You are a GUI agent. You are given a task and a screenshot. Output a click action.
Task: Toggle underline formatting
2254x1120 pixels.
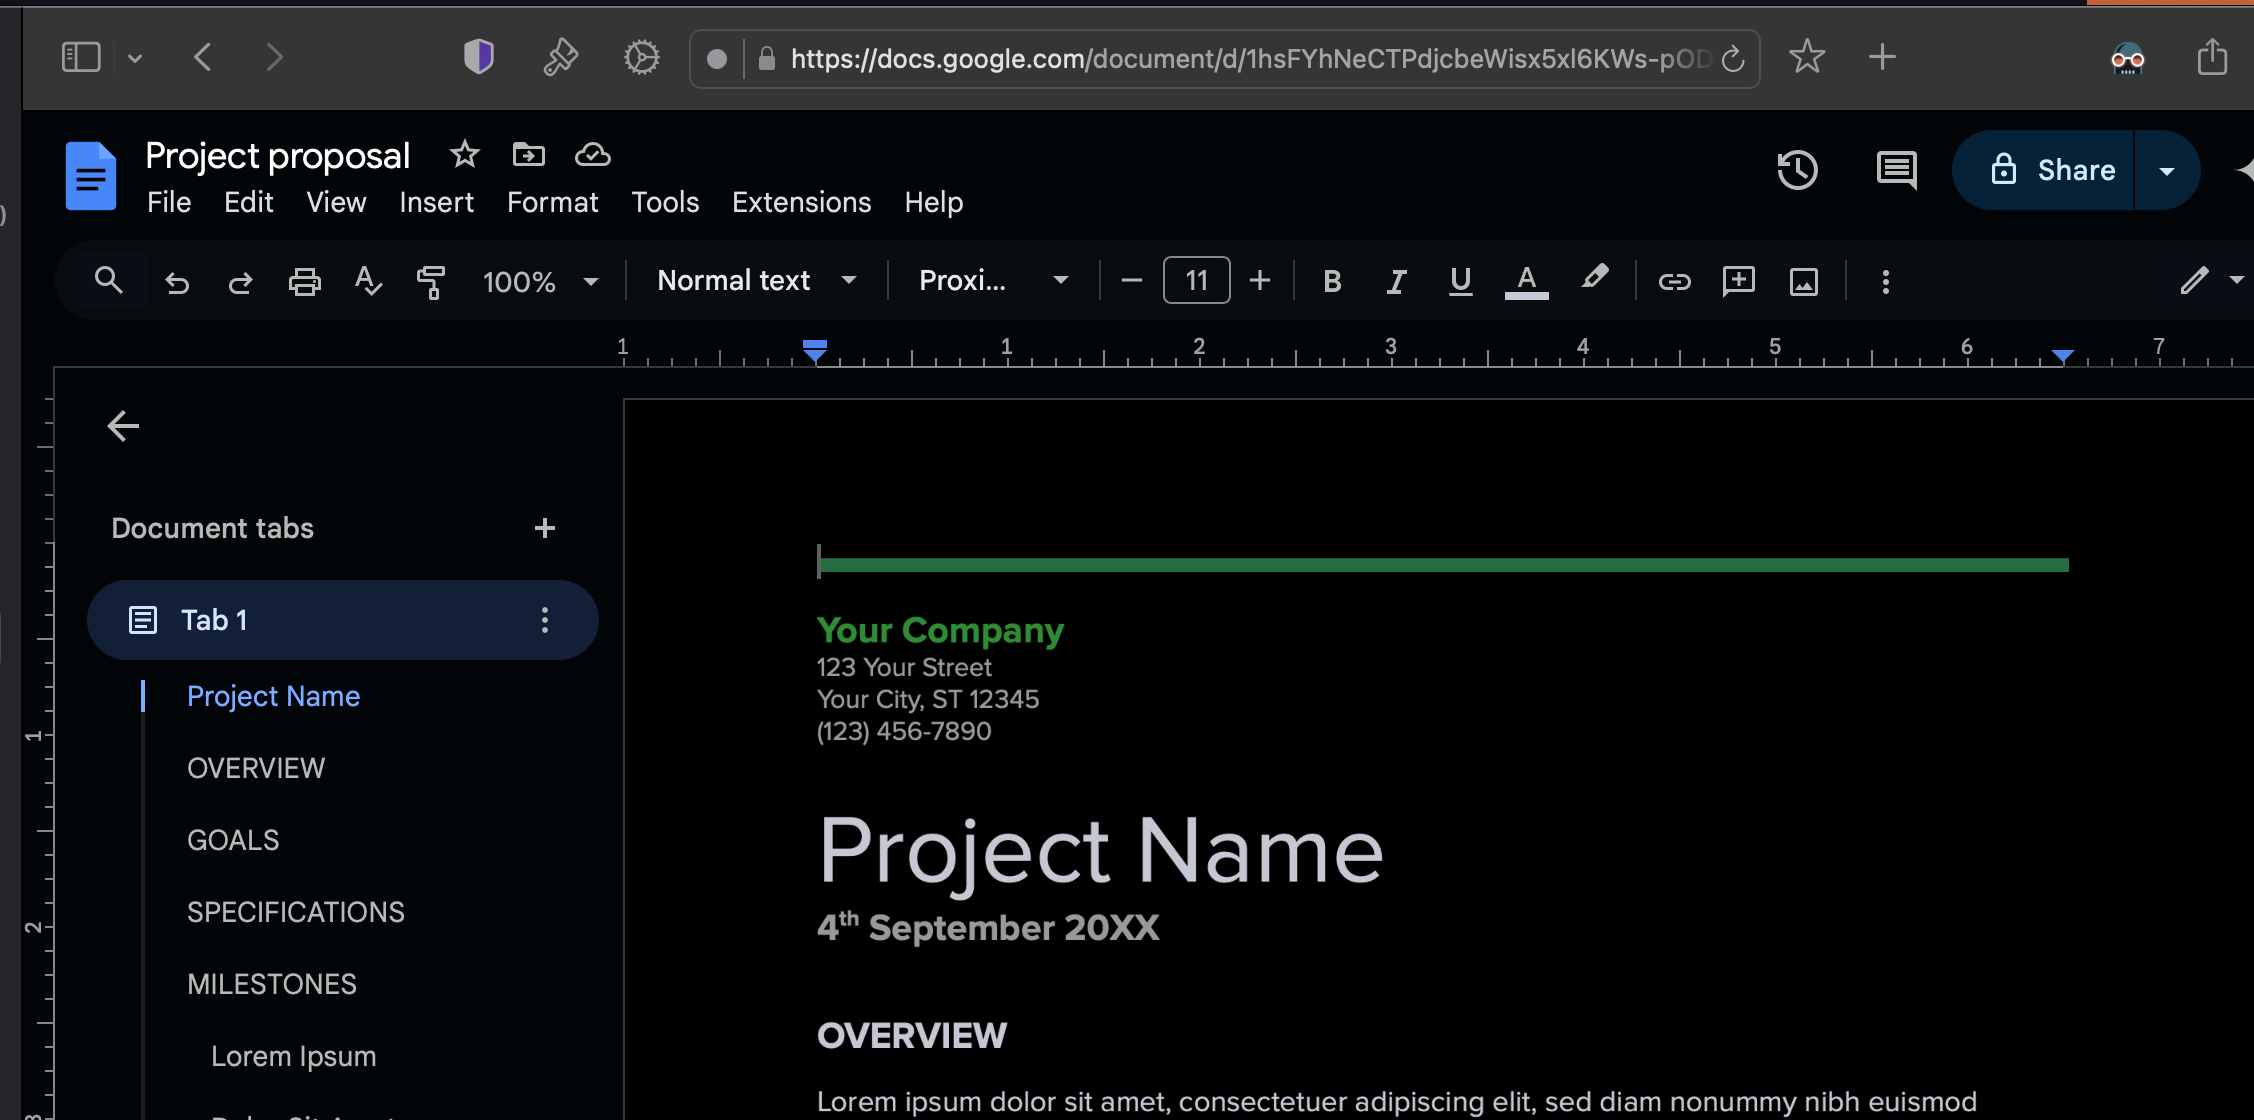click(x=1460, y=282)
